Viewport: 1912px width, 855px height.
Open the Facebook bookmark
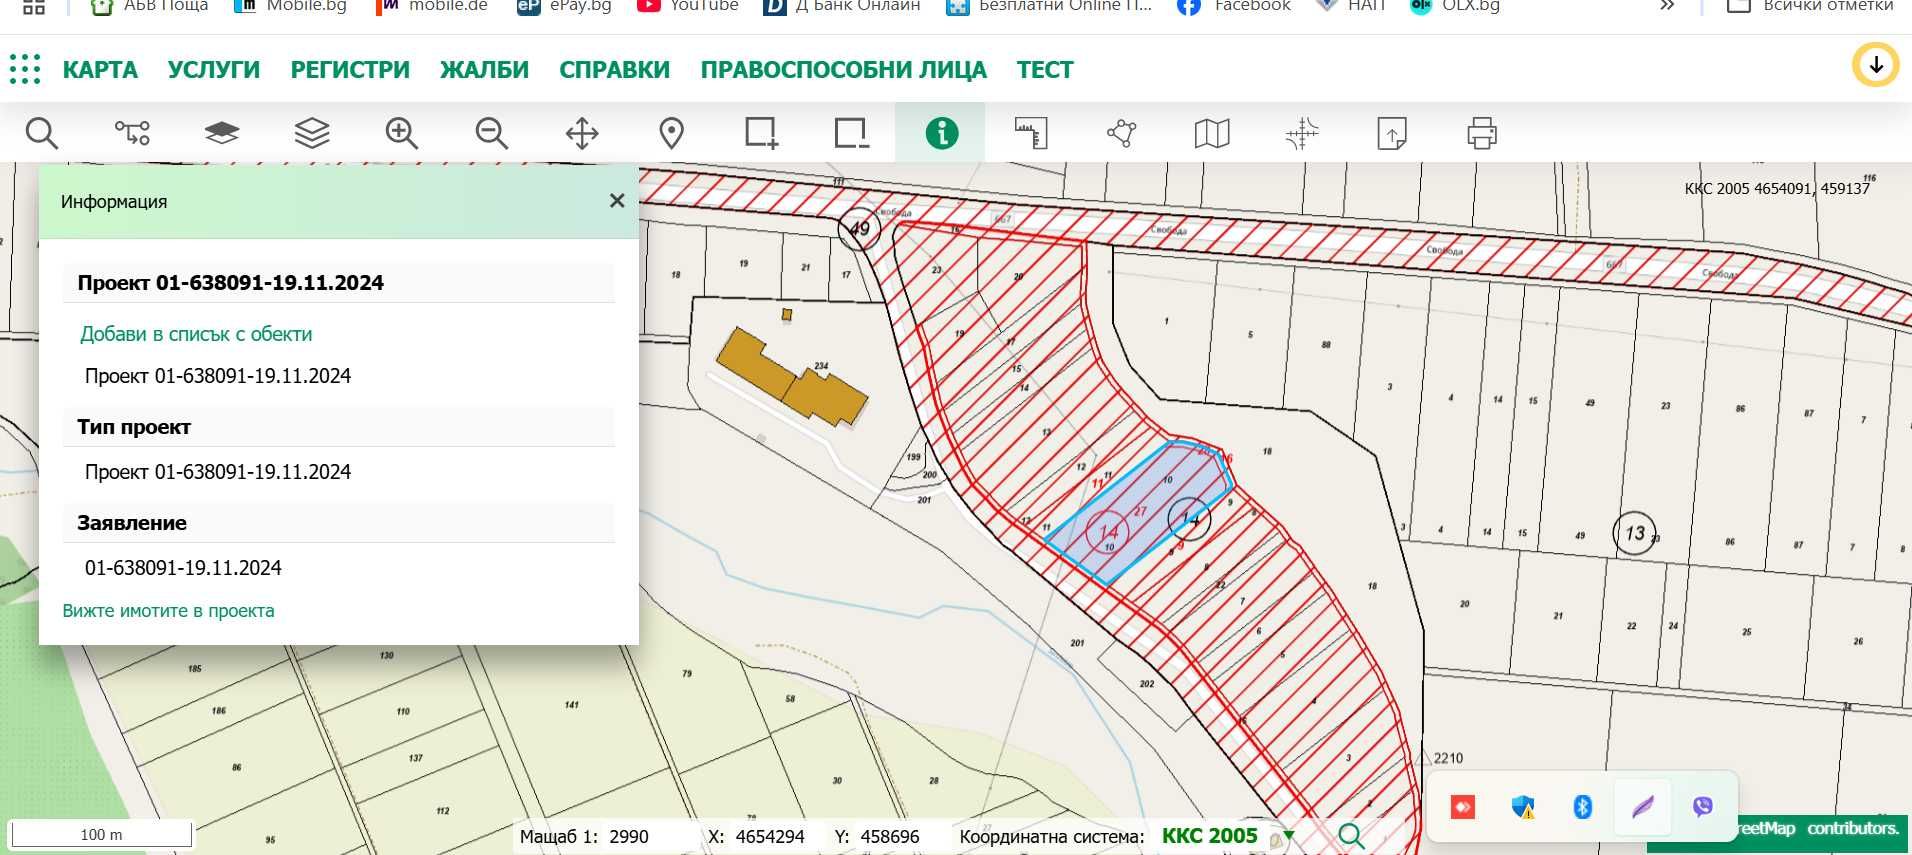point(1234,6)
